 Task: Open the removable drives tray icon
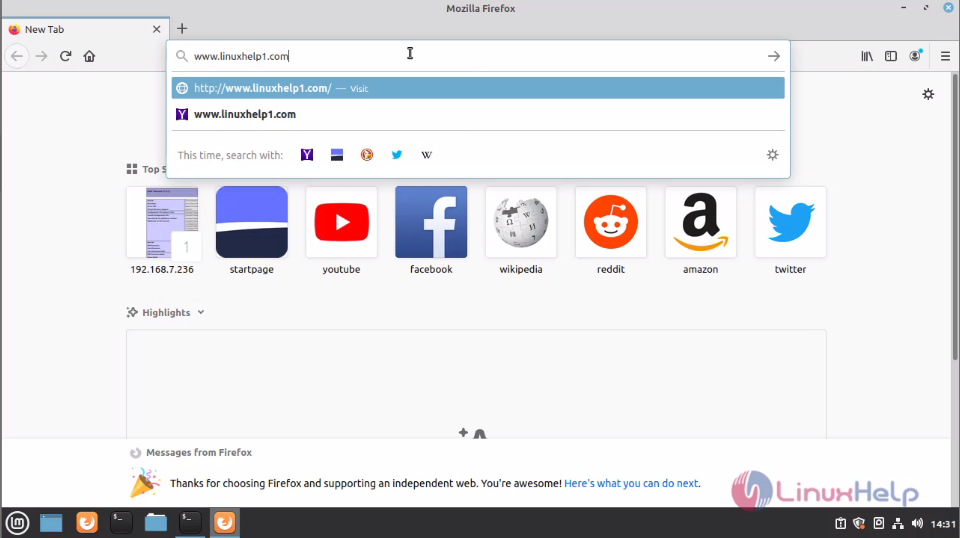(x=879, y=523)
